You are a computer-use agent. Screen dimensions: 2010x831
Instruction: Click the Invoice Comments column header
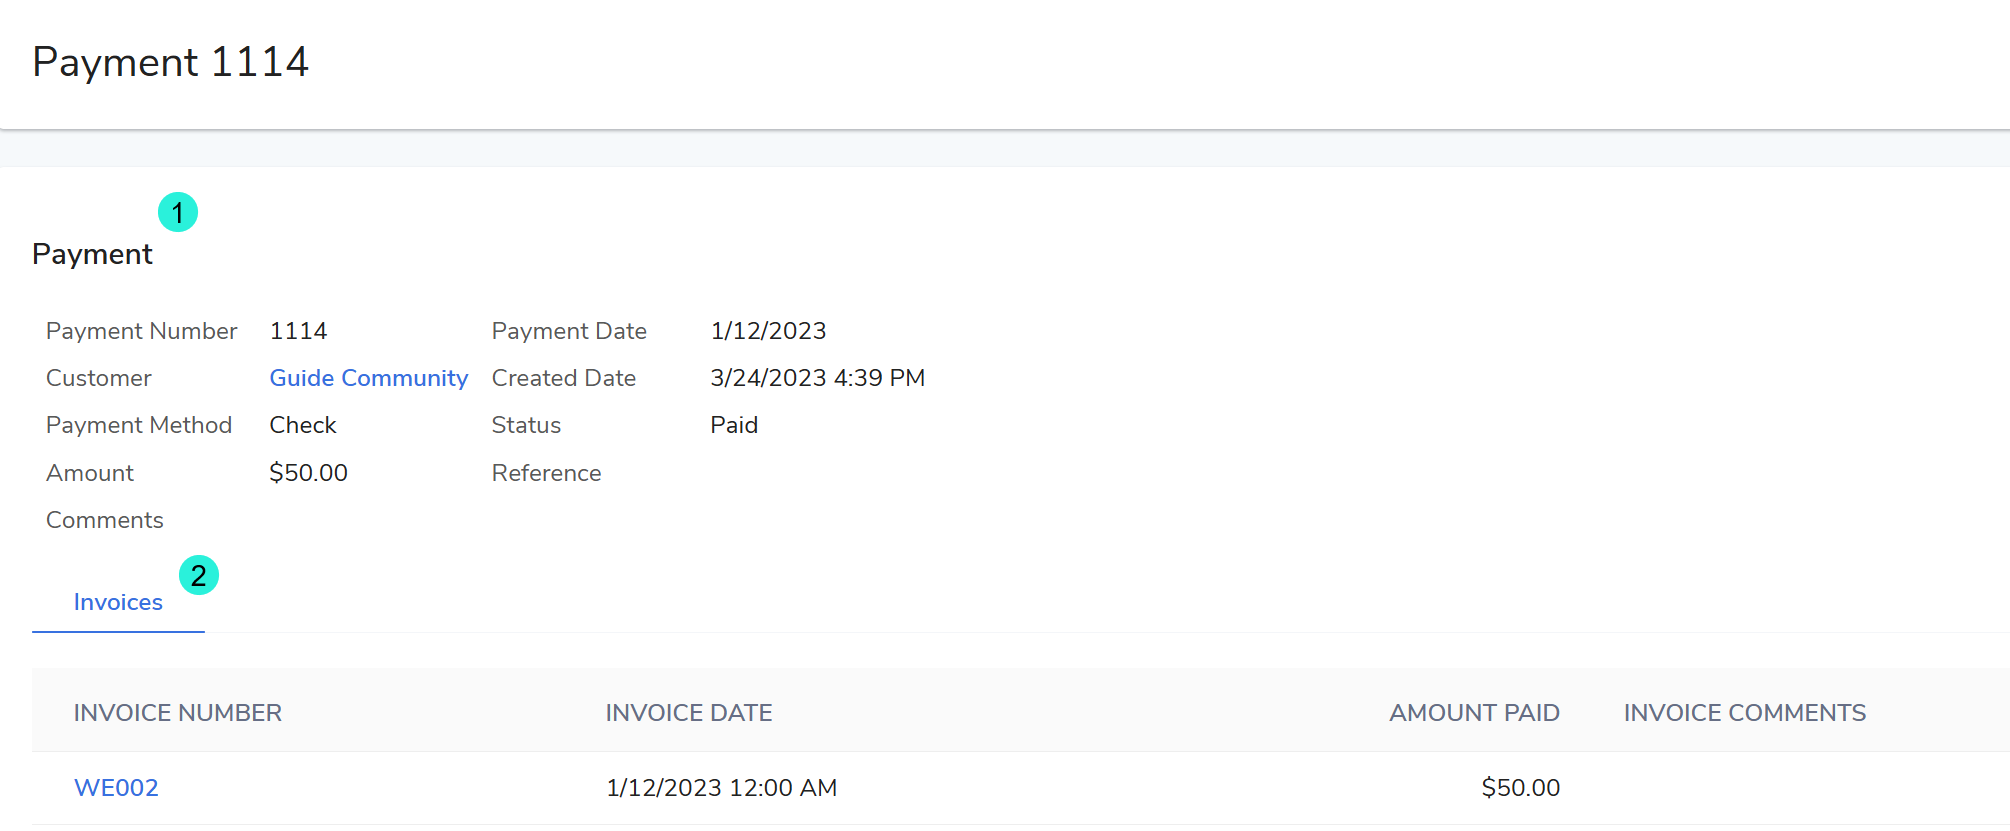point(1745,713)
